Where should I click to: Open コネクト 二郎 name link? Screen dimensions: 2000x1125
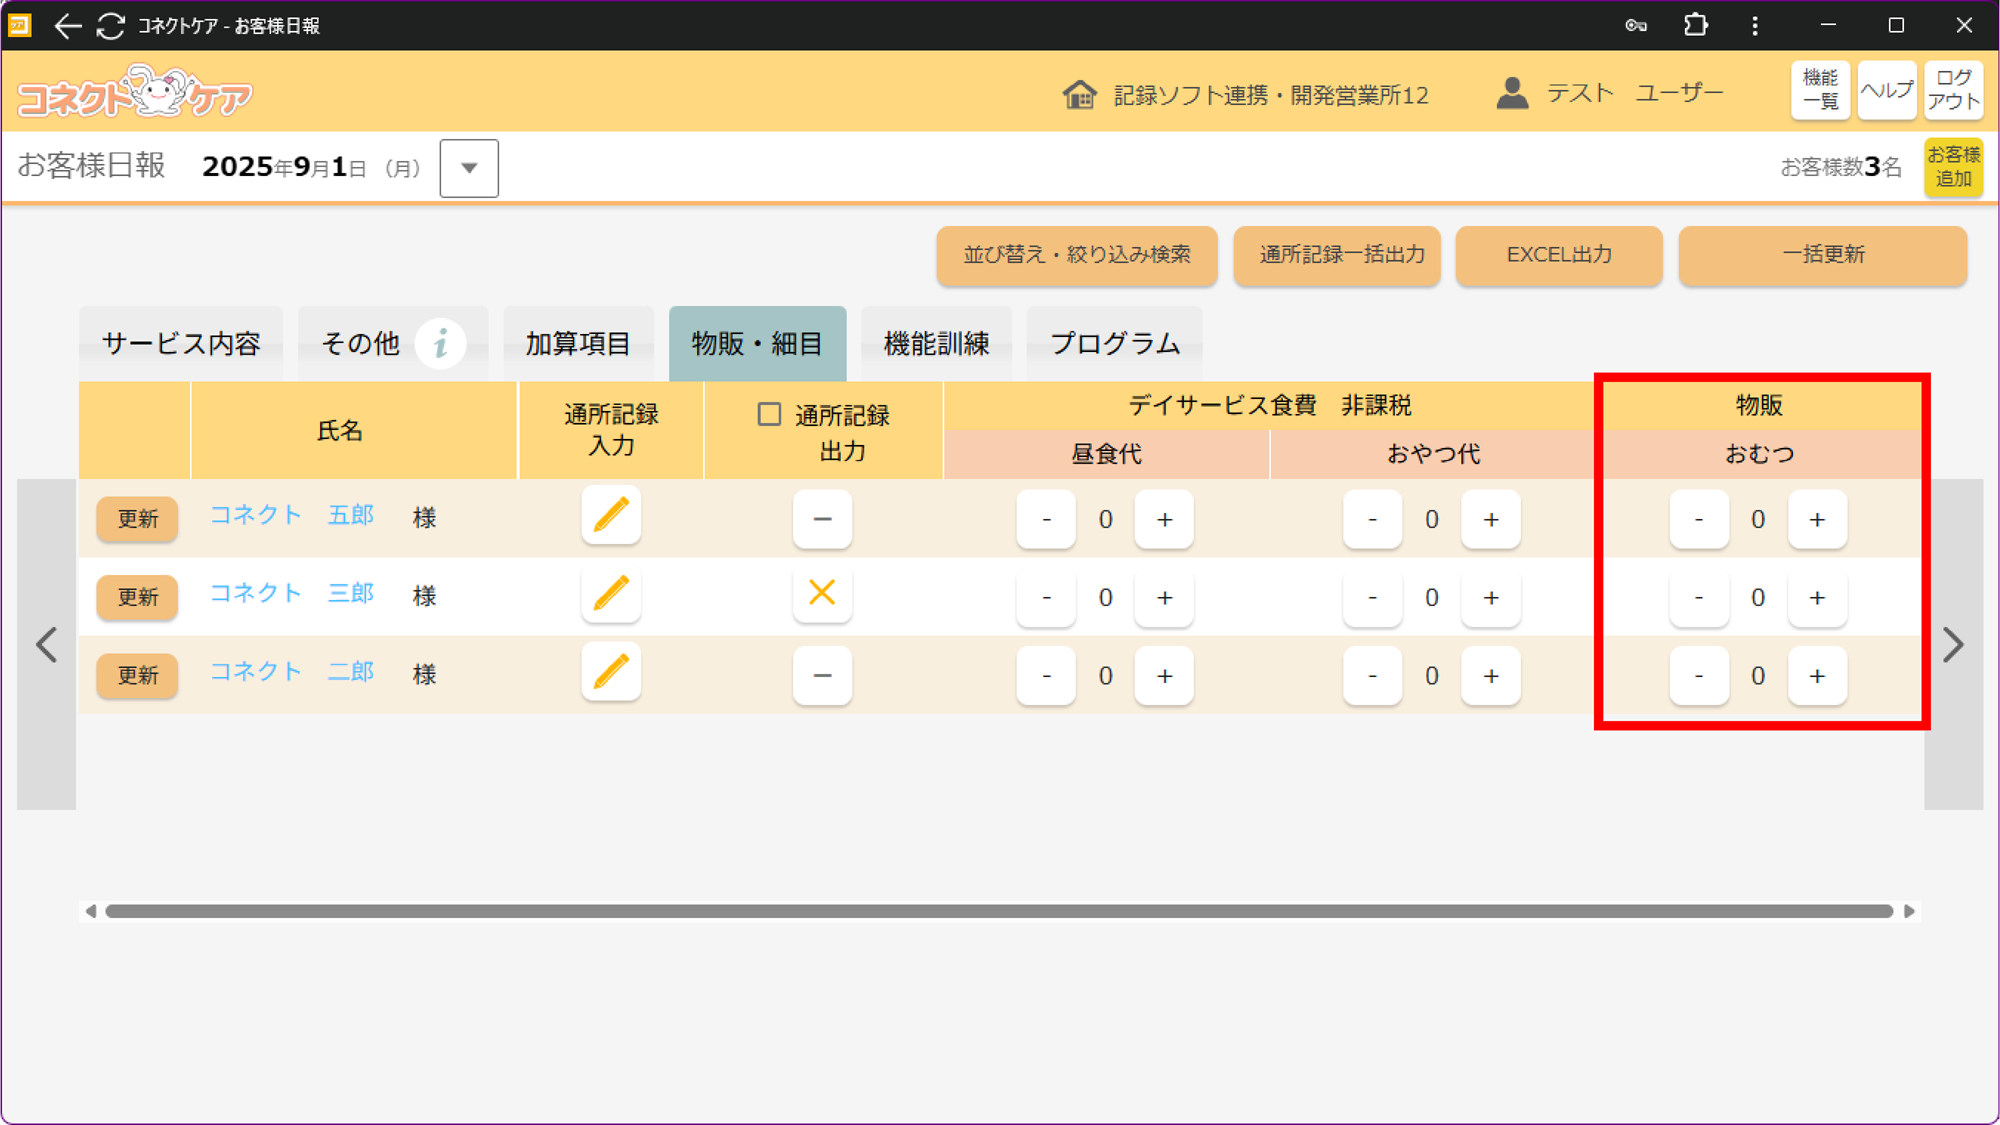[291, 672]
